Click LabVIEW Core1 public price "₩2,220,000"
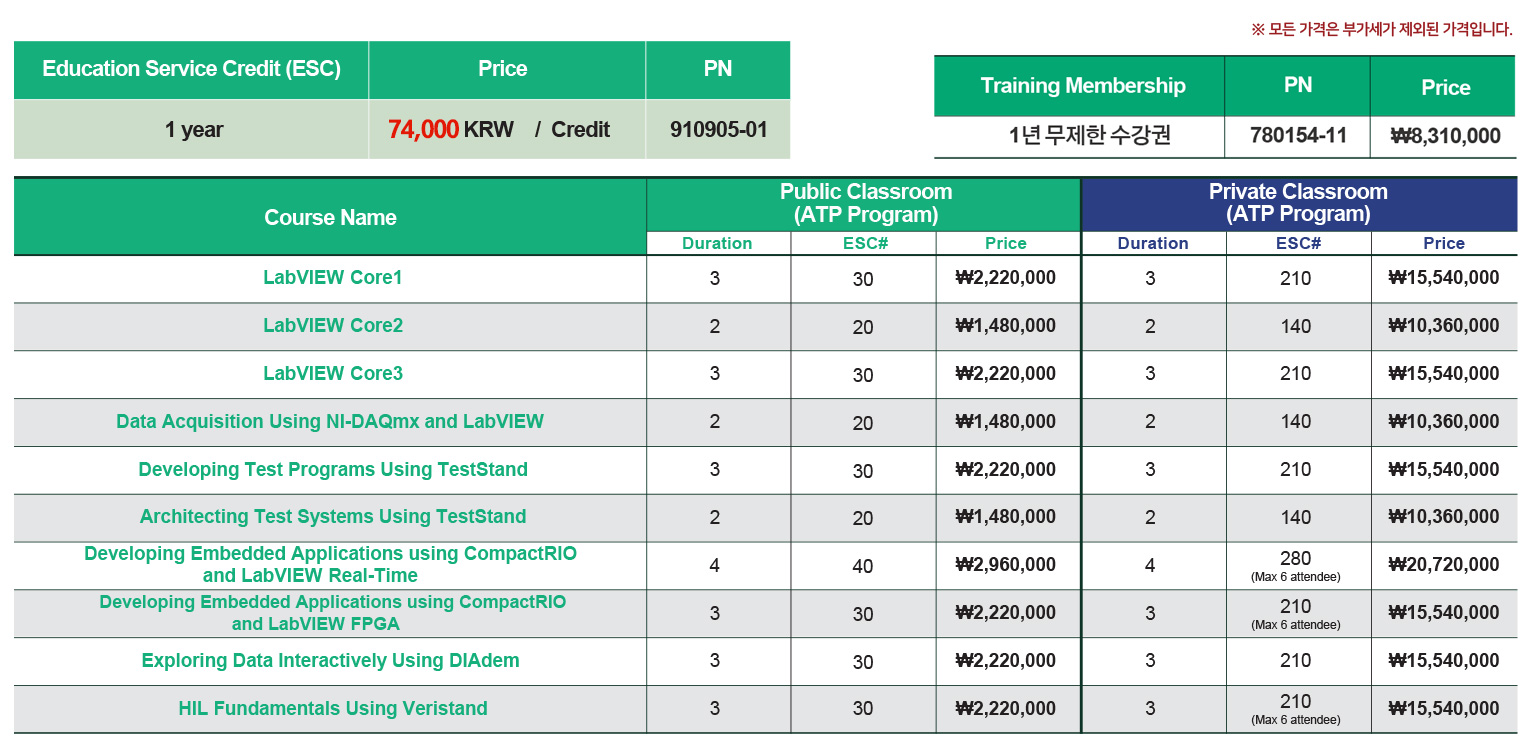The image size is (1530, 755). click(x=1006, y=278)
